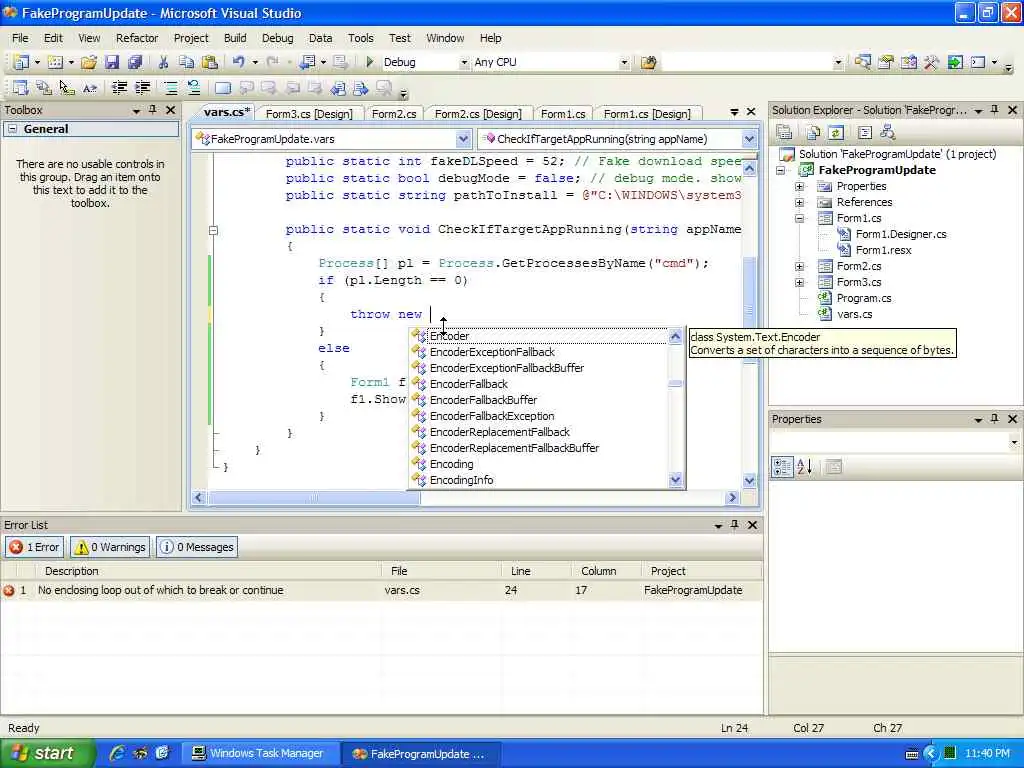Switch to Windows Task Manager on the taskbar
Screen dimensions: 1024x768
260,753
